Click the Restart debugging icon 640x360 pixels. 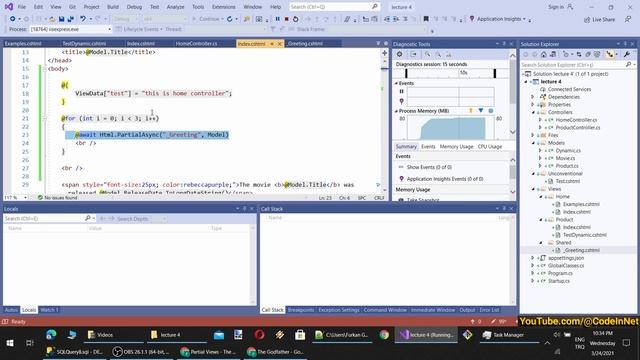(x=296, y=19)
